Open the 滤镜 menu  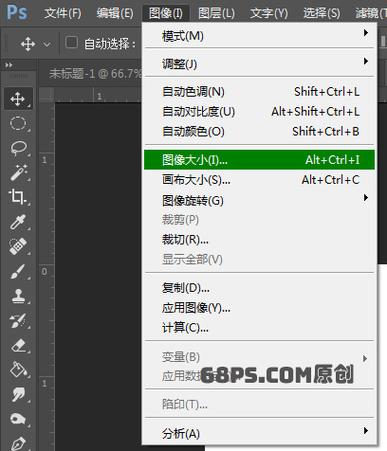click(370, 13)
